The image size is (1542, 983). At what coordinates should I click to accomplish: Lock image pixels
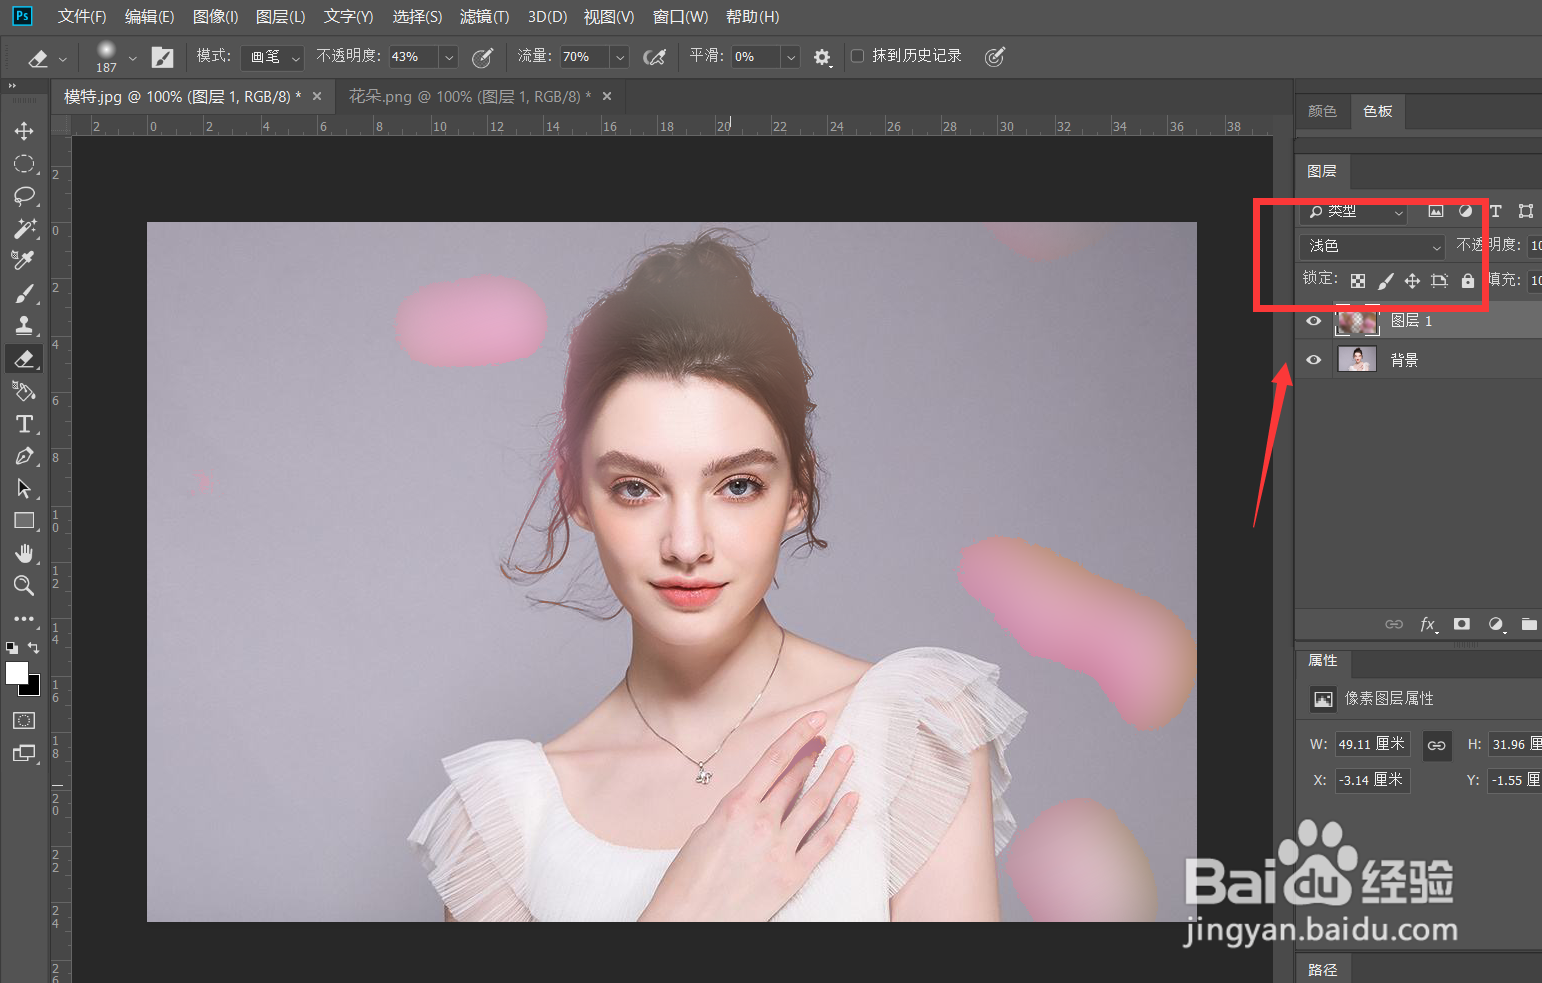pos(1385,281)
